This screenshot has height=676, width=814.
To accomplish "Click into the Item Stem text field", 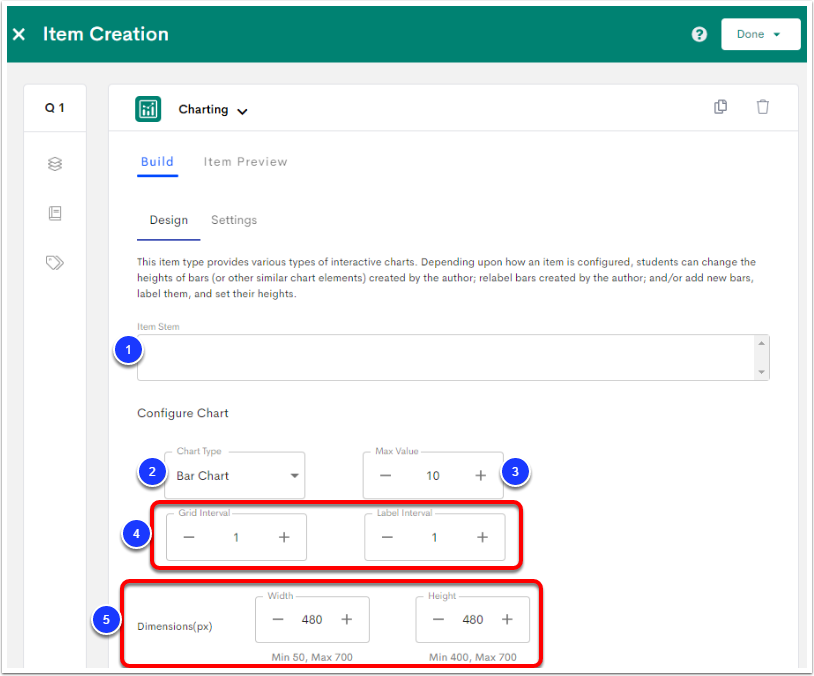I will click(445, 358).
